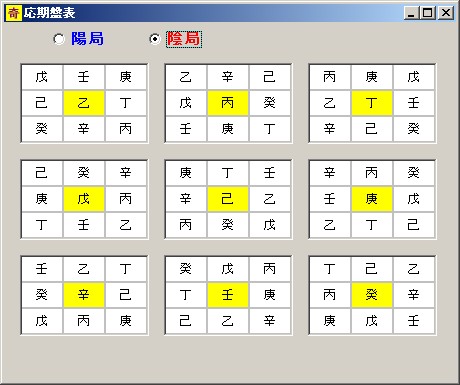460x385 pixels.
Task: Click 丙 in the grid centered on 庚
Action: coord(372,173)
